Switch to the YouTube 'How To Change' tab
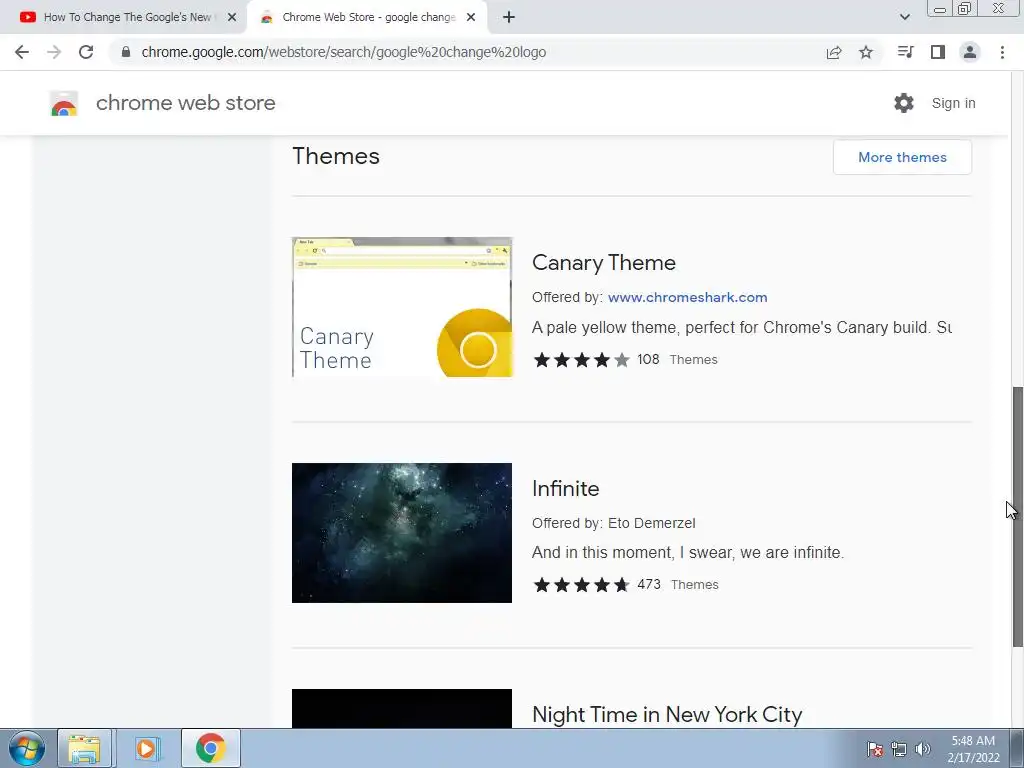The image size is (1024, 768). tap(124, 18)
